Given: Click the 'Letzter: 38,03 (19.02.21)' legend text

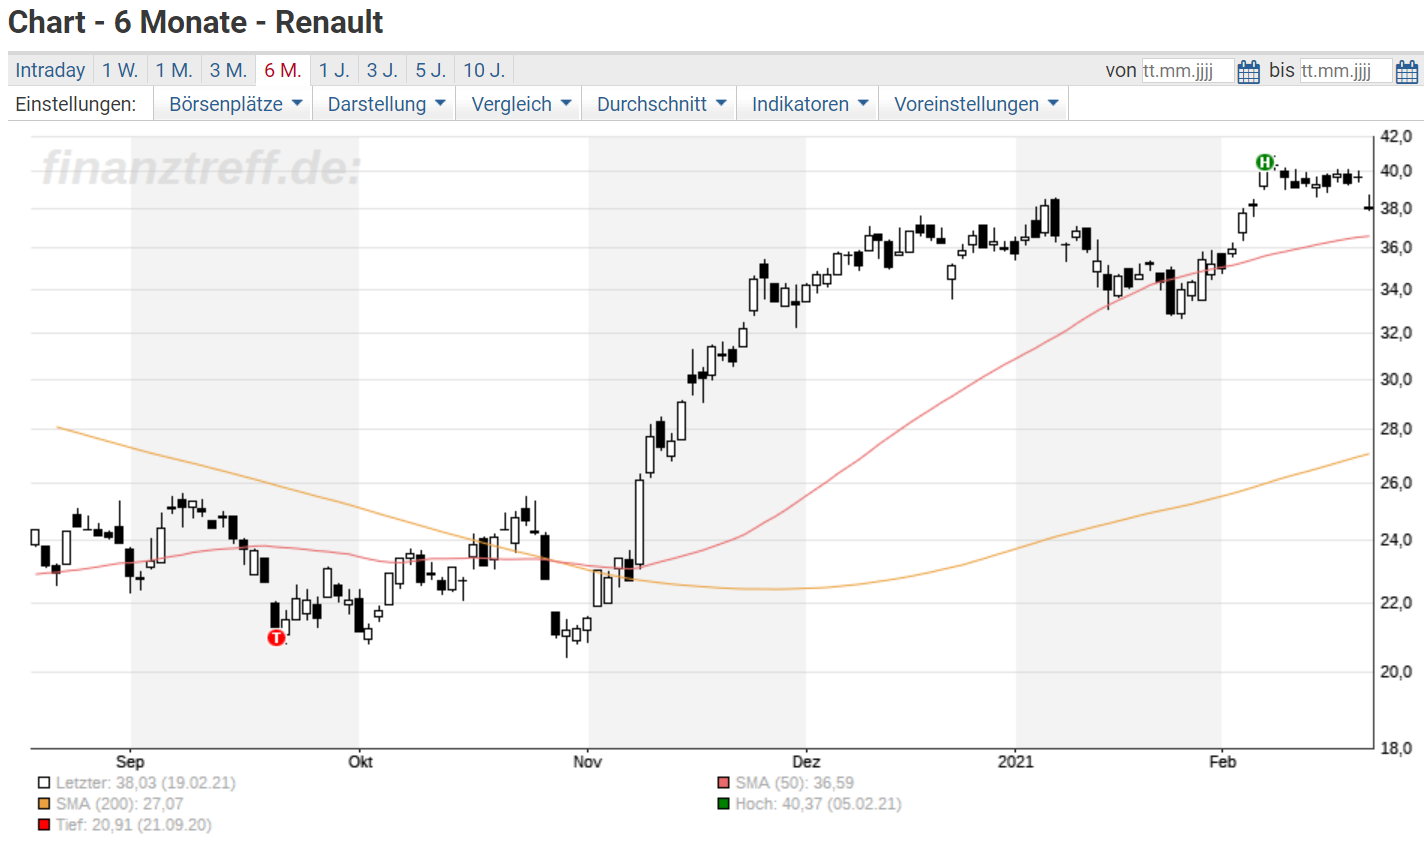Looking at the screenshot, I should pyautogui.click(x=146, y=783).
